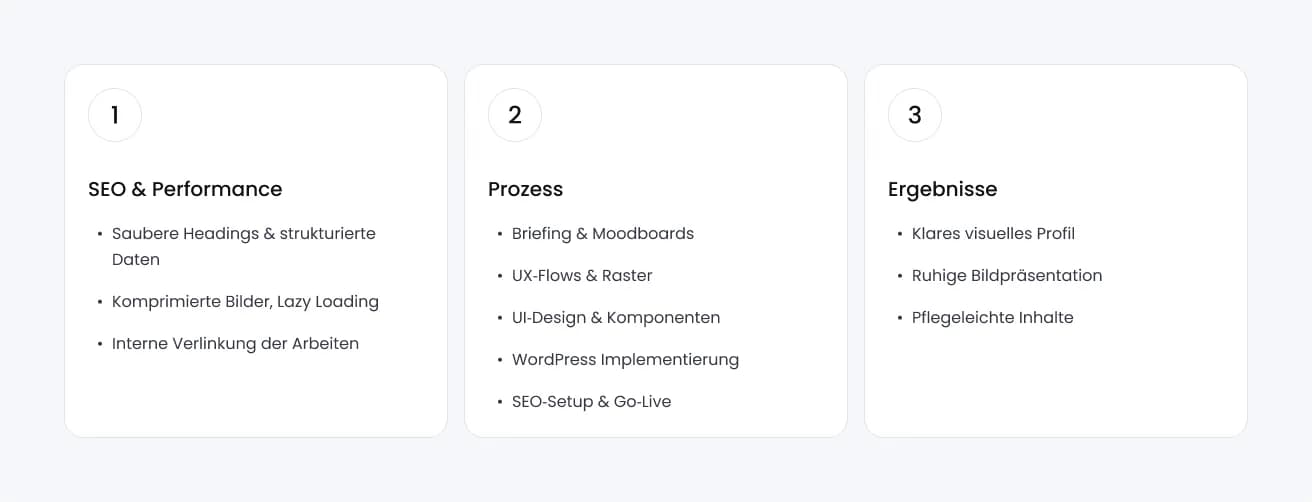This screenshot has height=502, width=1312.
Task: Click the bullet before Interne Verlinkung
Action: tap(100, 344)
